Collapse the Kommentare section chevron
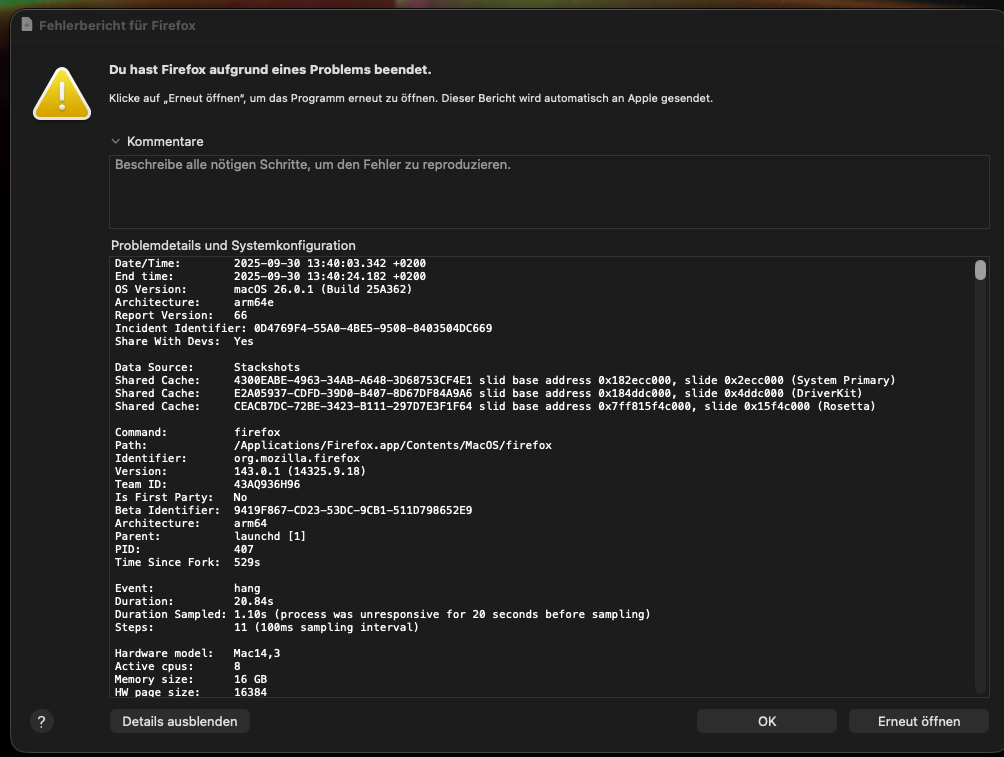 coord(115,142)
